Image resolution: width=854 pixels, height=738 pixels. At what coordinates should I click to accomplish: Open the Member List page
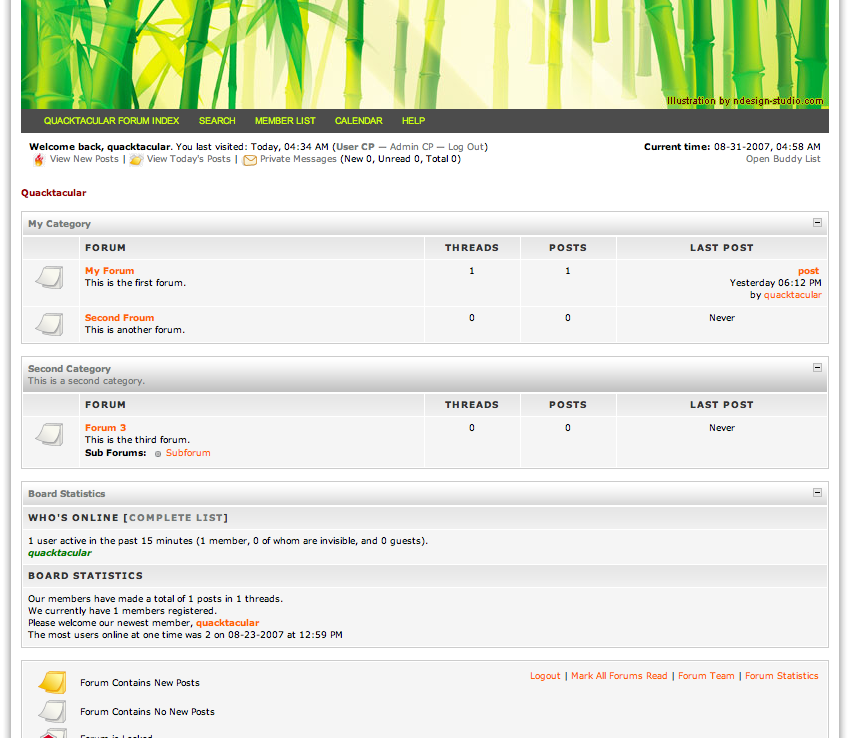(285, 121)
